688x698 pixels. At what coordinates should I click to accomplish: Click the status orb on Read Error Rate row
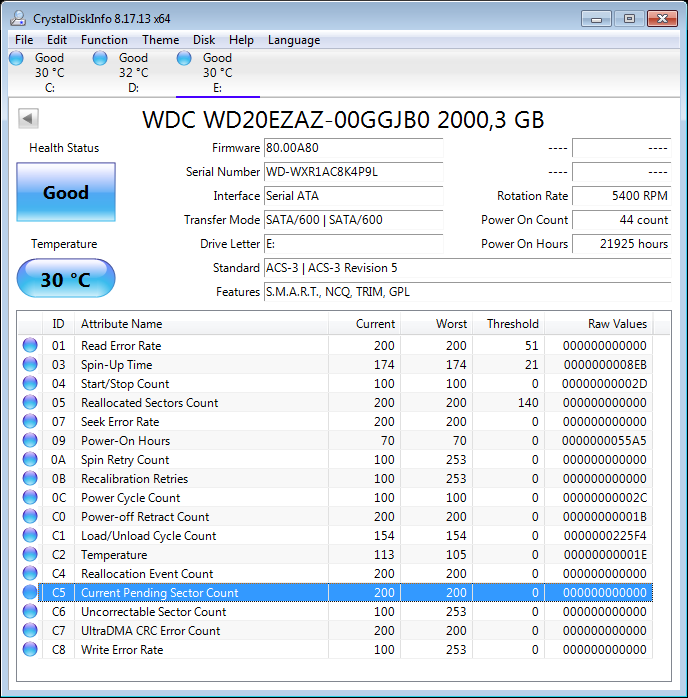[x=30, y=345]
